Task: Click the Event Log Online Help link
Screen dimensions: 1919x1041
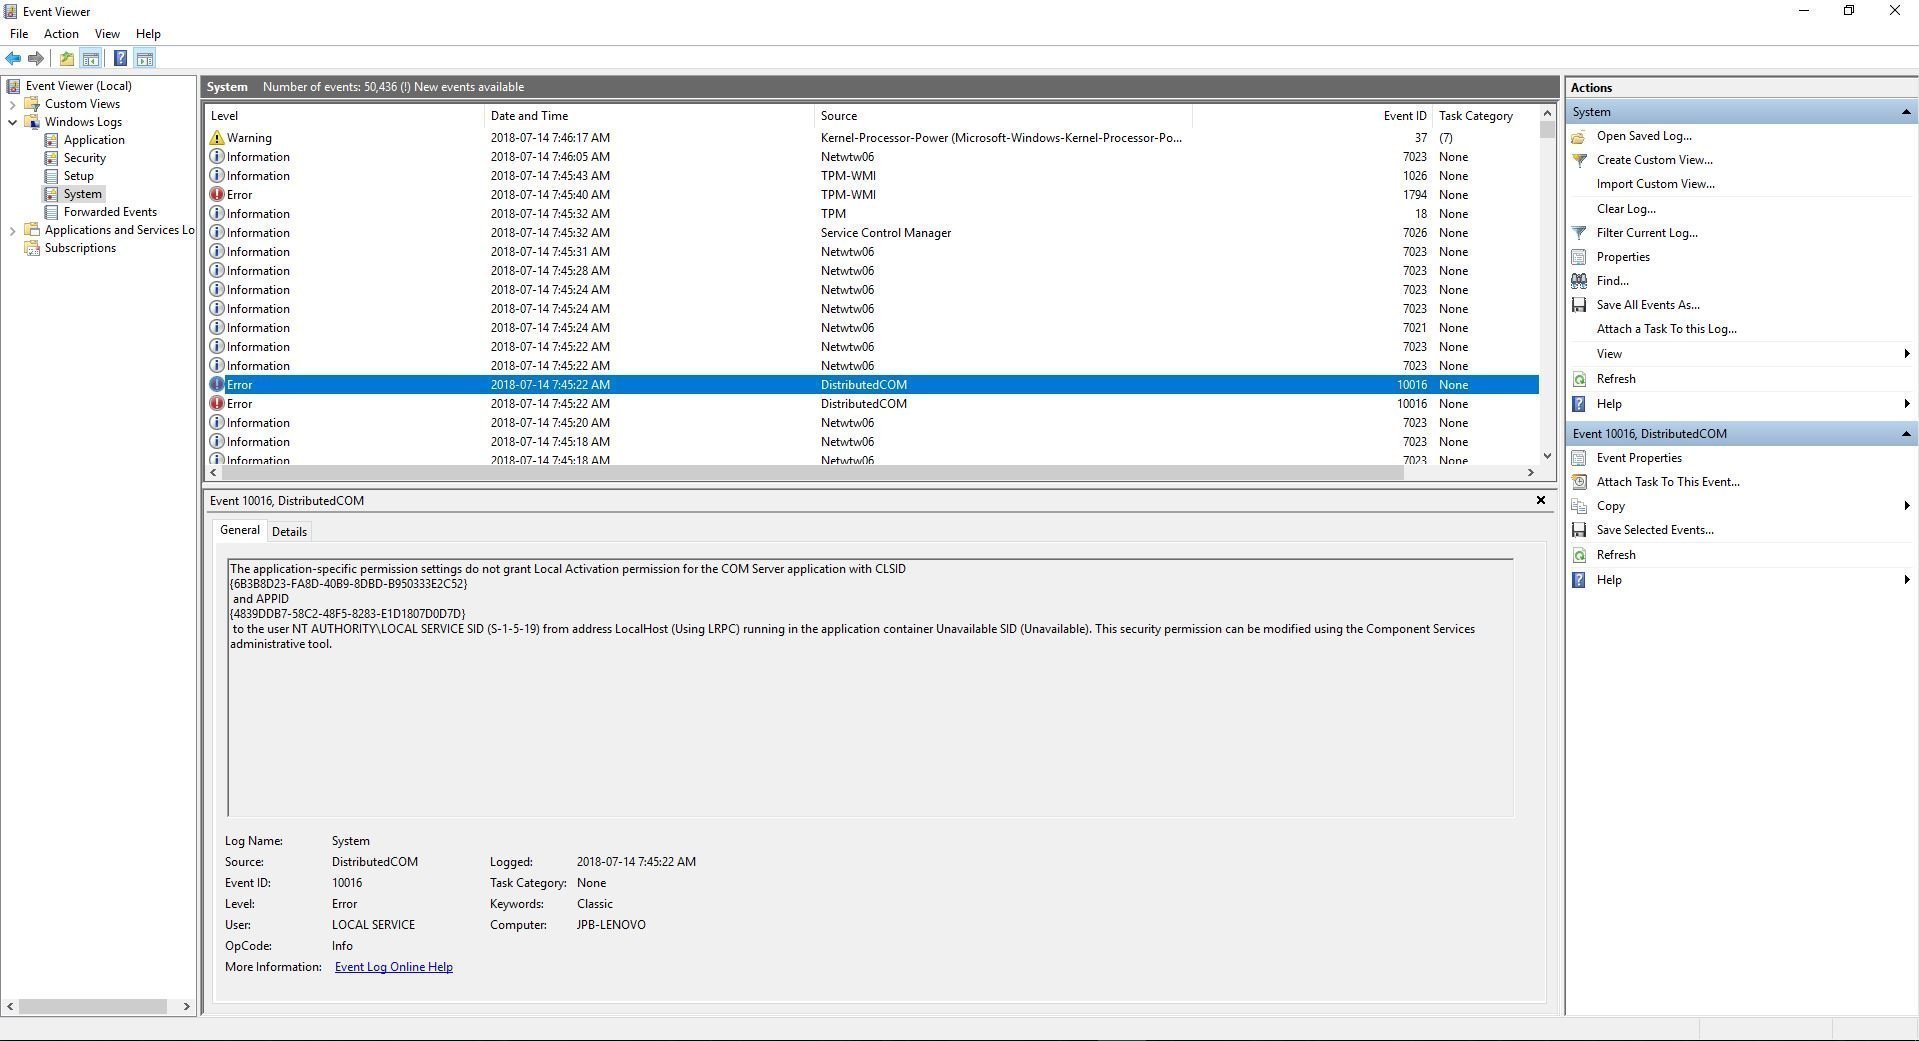Action: coord(393,966)
